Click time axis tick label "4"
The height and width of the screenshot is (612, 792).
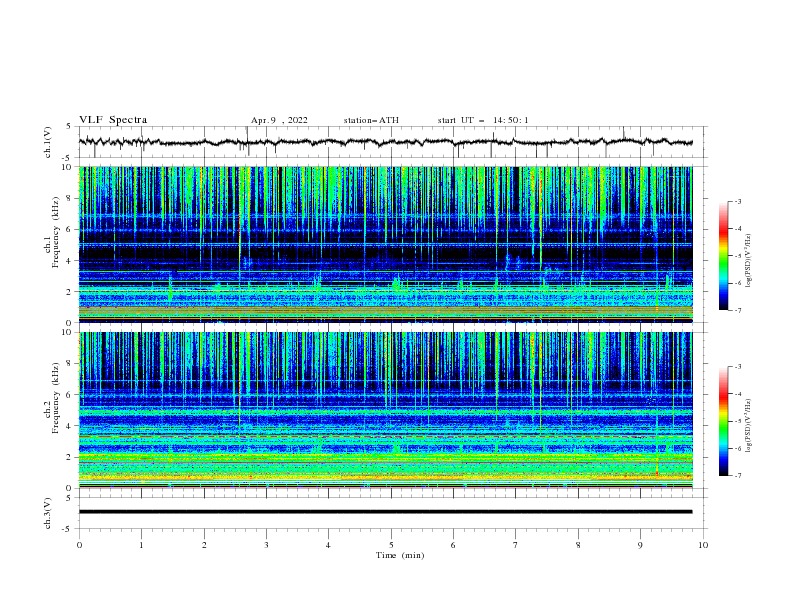point(328,545)
